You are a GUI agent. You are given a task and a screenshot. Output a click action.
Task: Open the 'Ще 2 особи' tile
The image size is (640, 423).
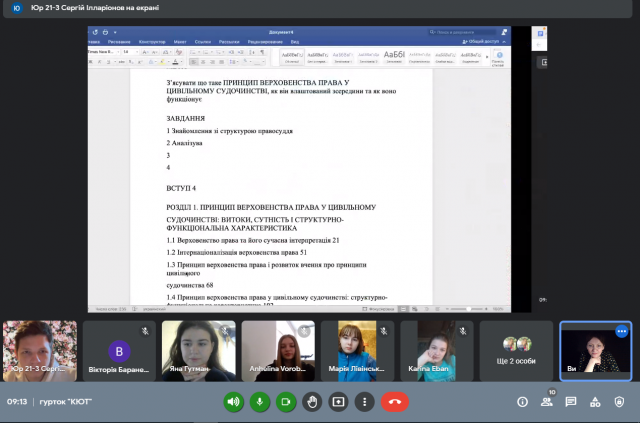click(x=516, y=351)
